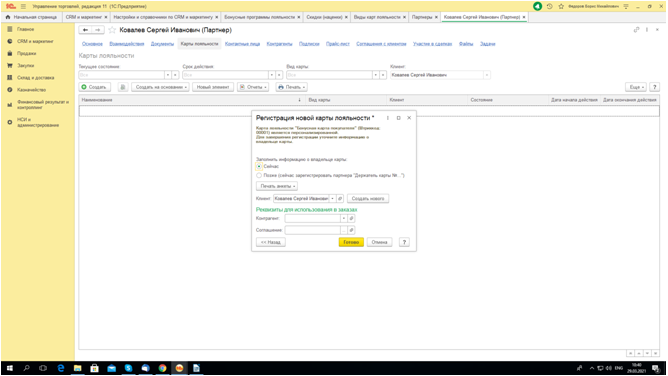This screenshot has height=376, width=668.
Task: Open Microsoft Edge from the taskbar
Action: [x=60, y=368]
